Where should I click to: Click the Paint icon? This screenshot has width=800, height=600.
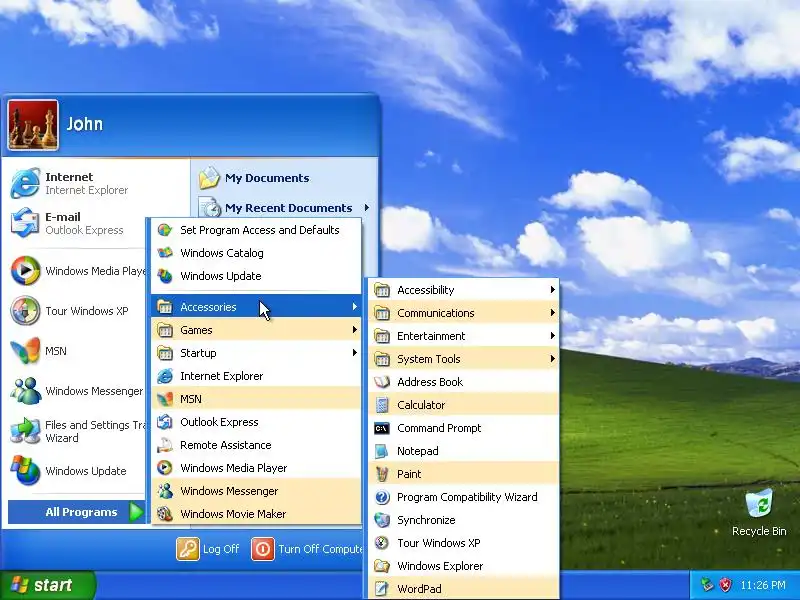pos(382,474)
